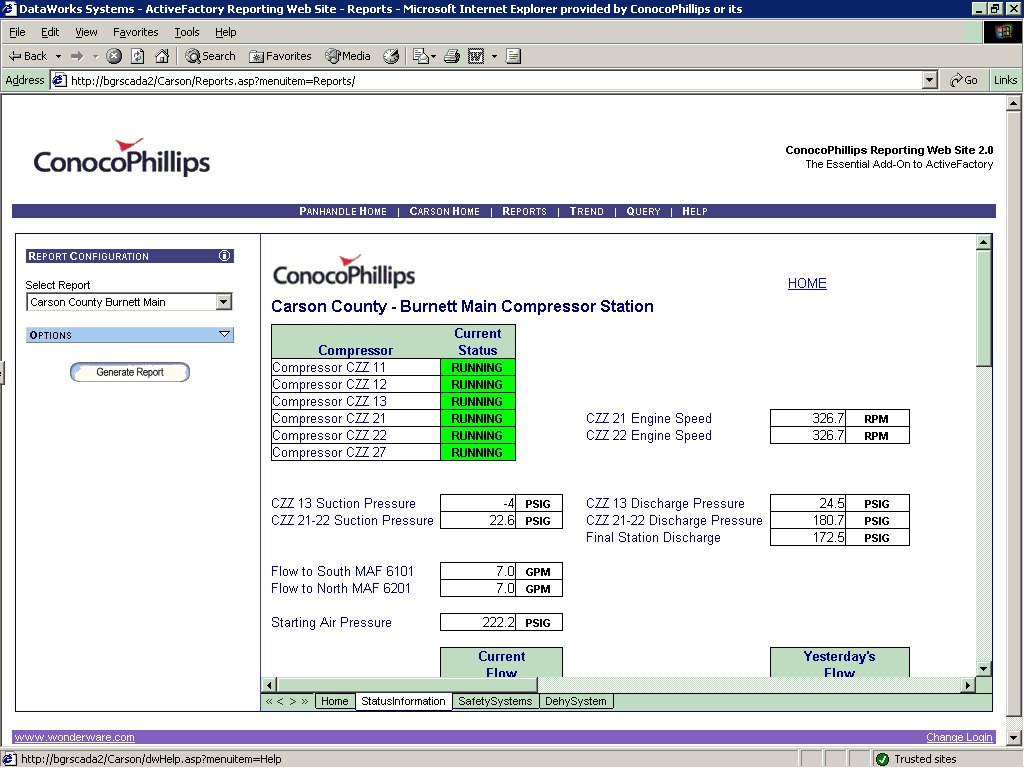
Task: Click the Refresh page icon
Action: tap(138, 56)
